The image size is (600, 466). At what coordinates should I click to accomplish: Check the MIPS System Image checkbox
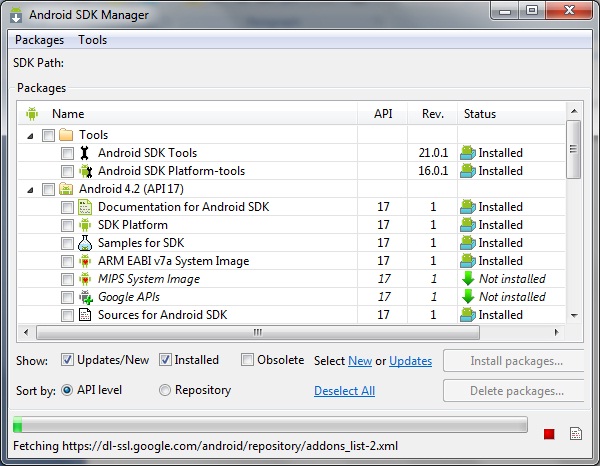point(67,279)
